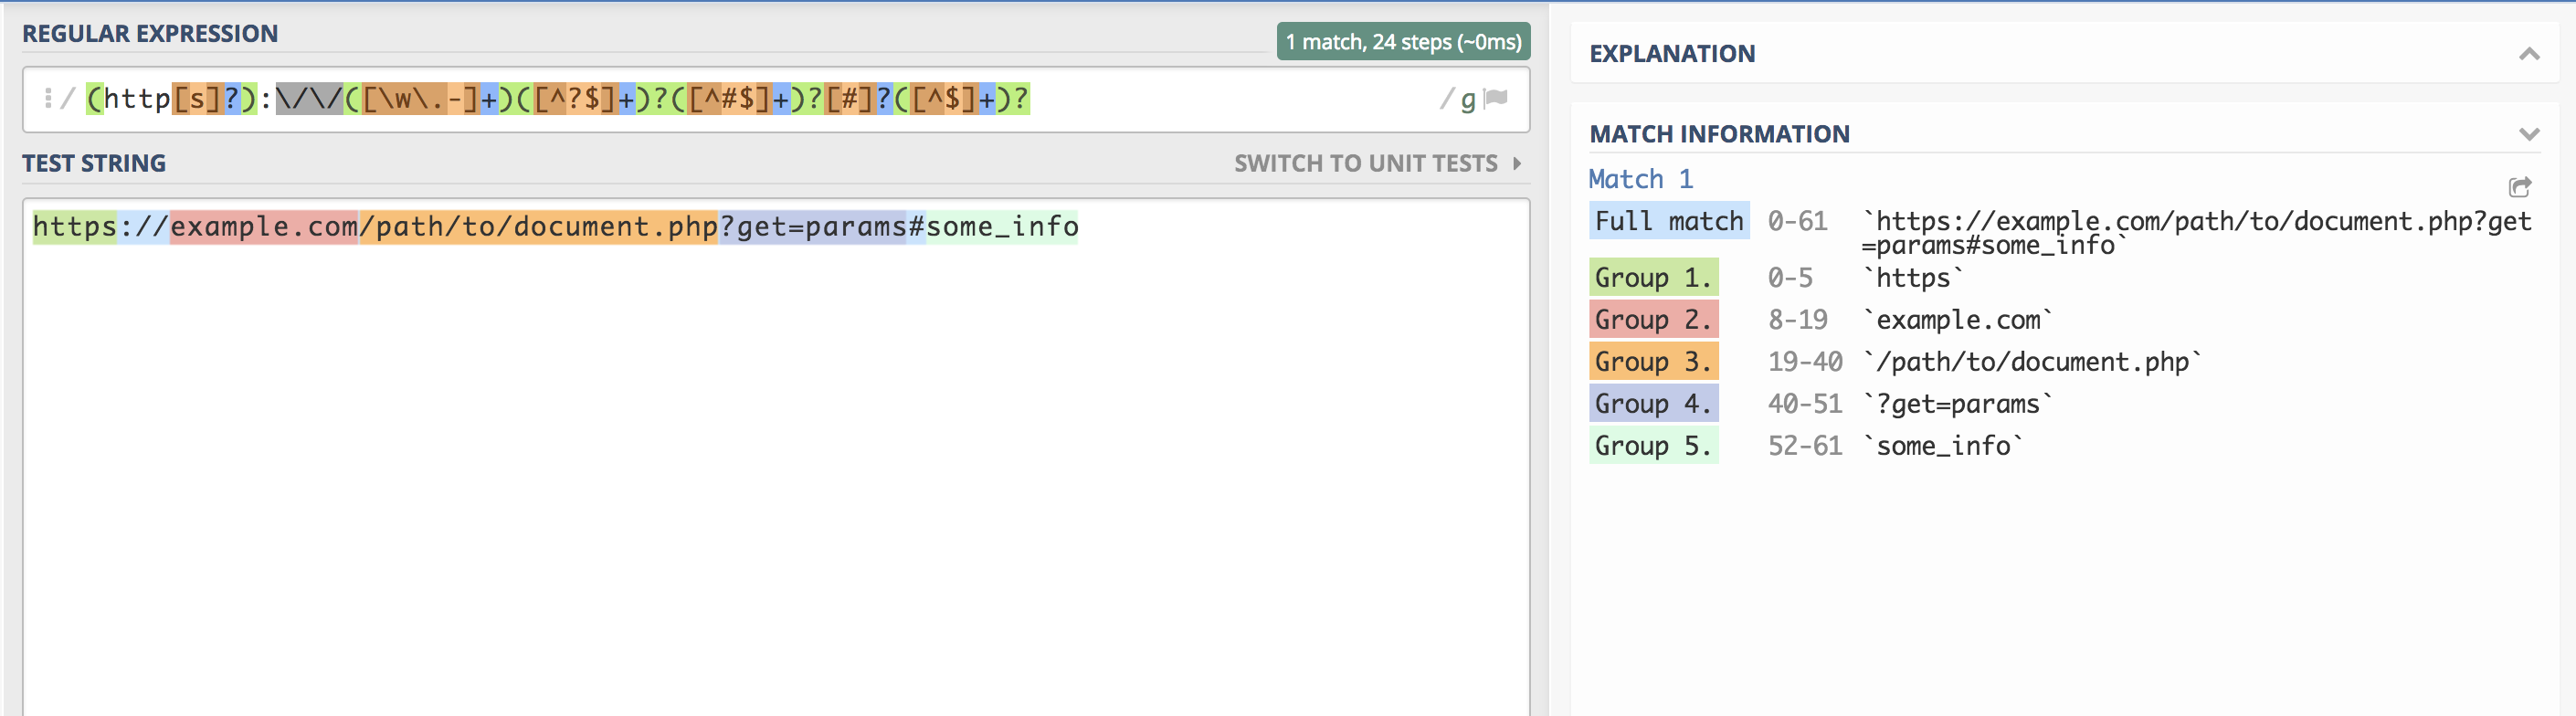The width and height of the screenshot is (2576, 716).
Task: Click 'example.com' in the test string
Action: tap(264, 227)
